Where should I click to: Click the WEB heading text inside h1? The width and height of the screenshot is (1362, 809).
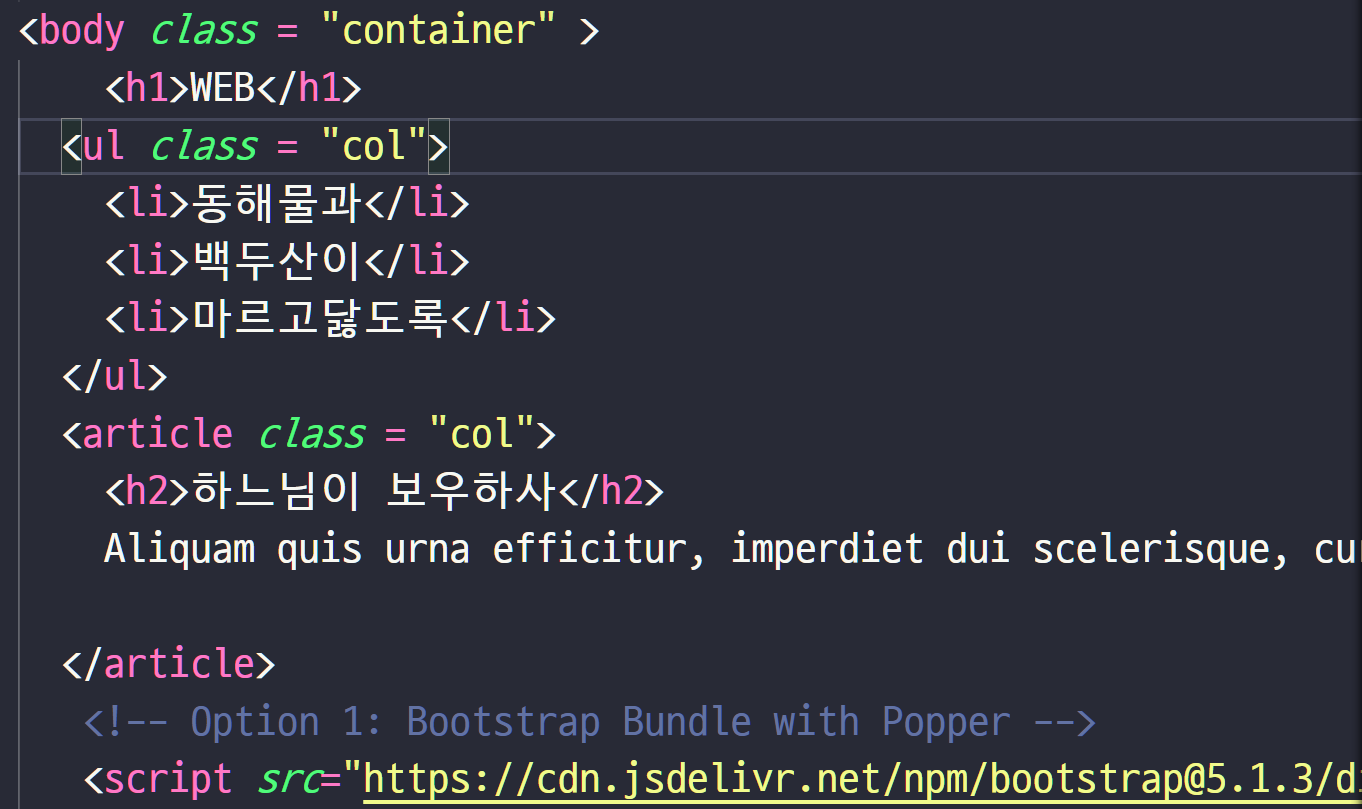tap(222, 89)
